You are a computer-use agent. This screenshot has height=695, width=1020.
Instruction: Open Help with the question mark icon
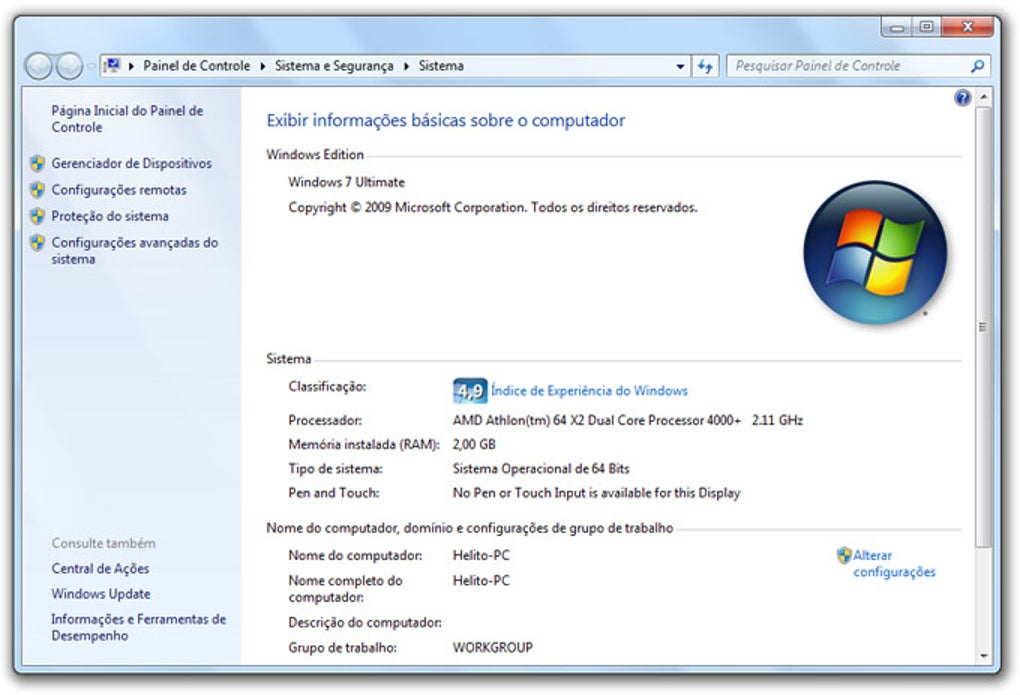tap(963, 98)
